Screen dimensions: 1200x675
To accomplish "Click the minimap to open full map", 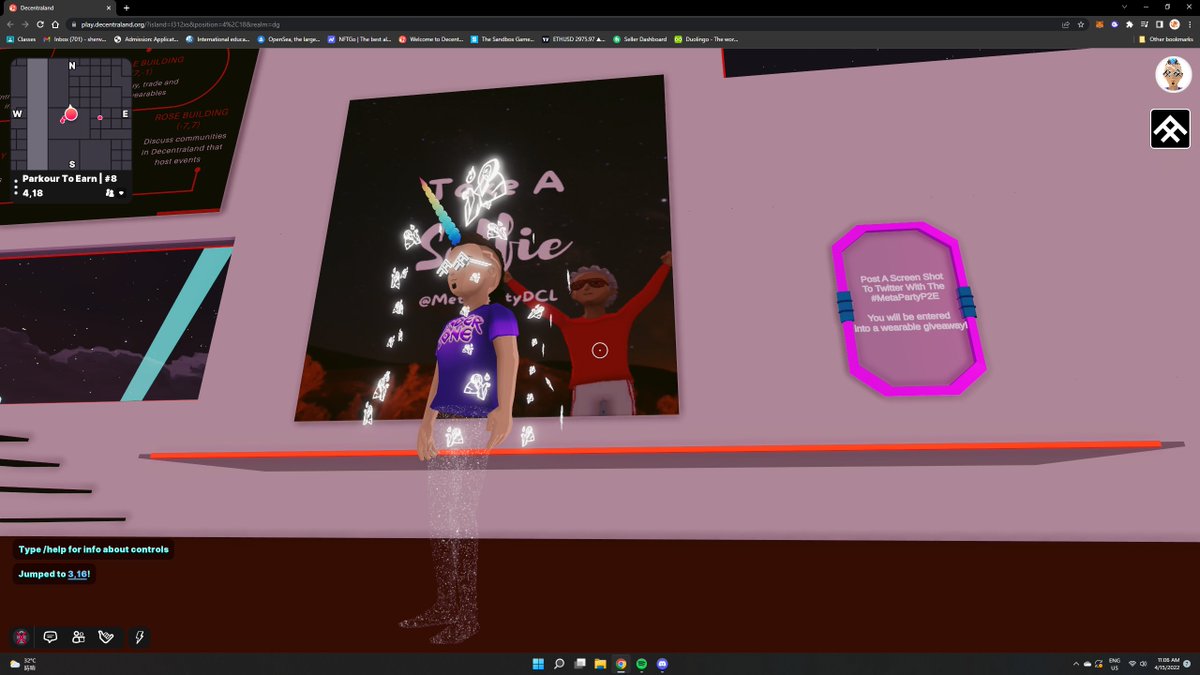I will coord(72,113).
